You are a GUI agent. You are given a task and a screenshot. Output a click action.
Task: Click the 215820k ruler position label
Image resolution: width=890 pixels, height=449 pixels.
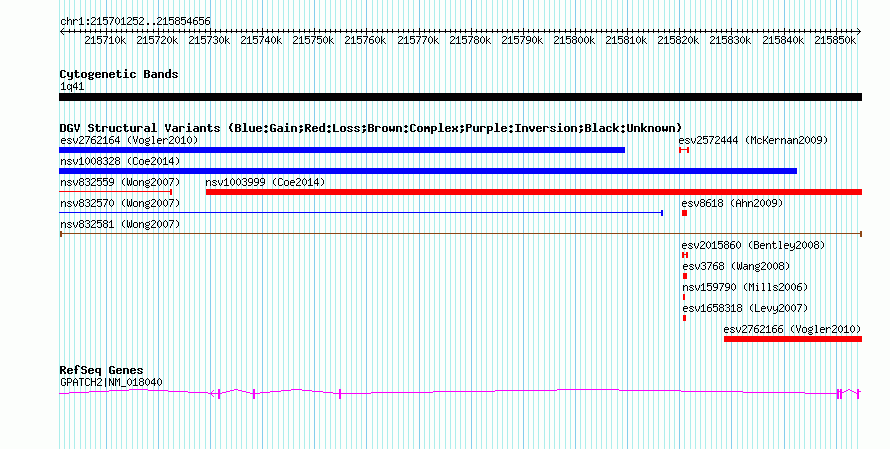point(678,40)
